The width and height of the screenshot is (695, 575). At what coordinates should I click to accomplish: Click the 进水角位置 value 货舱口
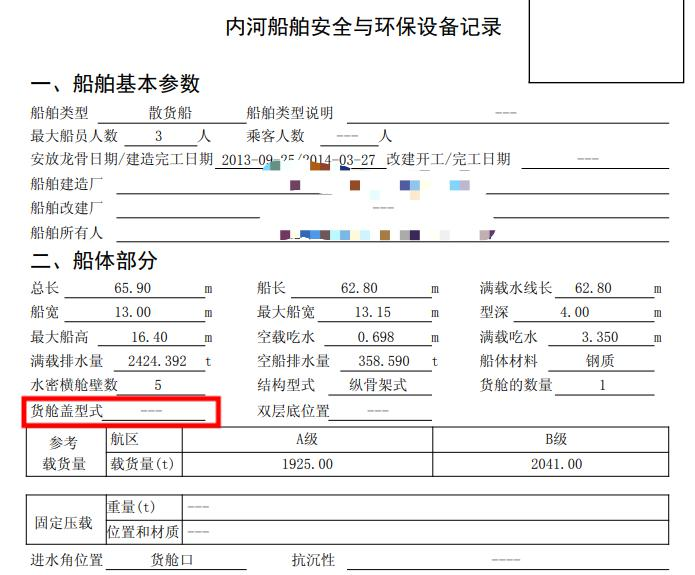pyautogui.click(x=171, y=560)
